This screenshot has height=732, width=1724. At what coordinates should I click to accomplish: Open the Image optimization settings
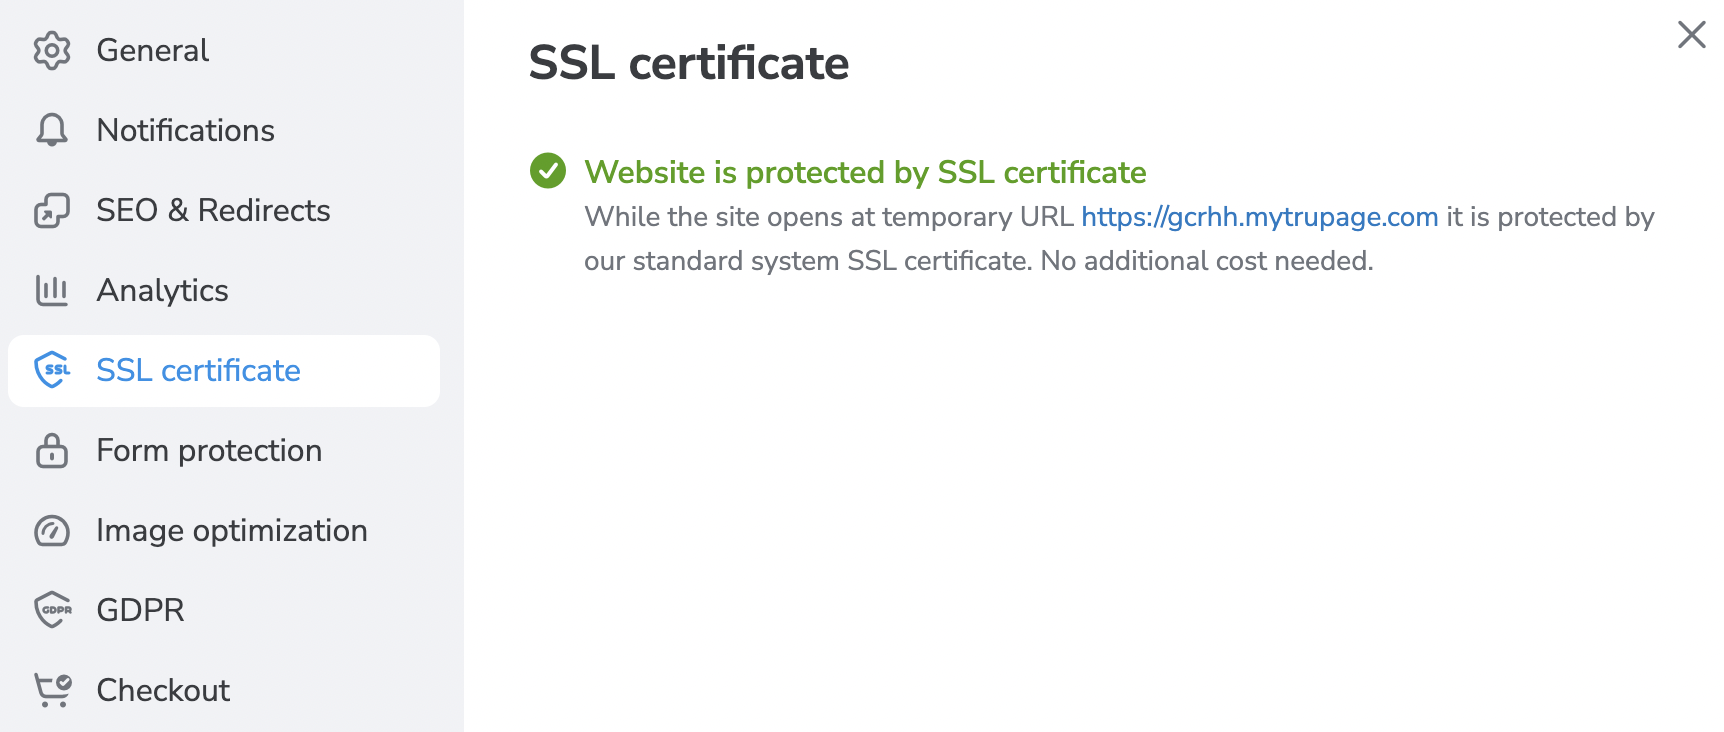coord(231,530)
